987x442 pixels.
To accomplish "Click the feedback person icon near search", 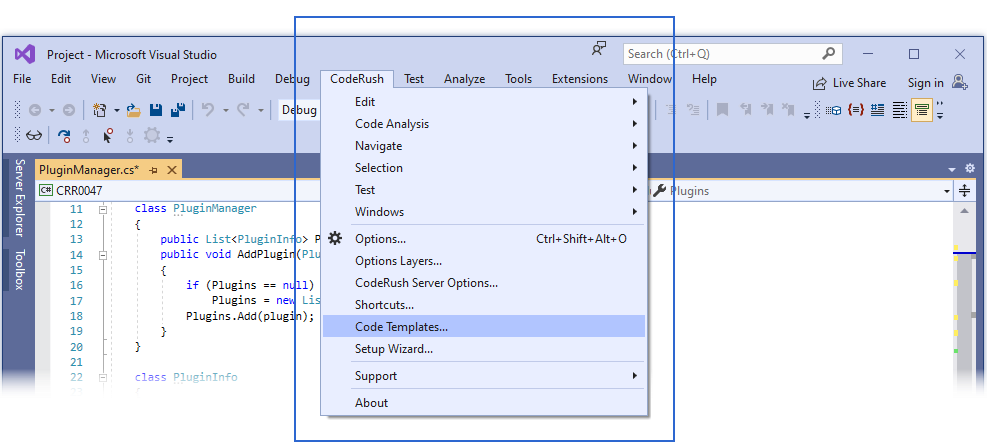I will coord(599,49).
